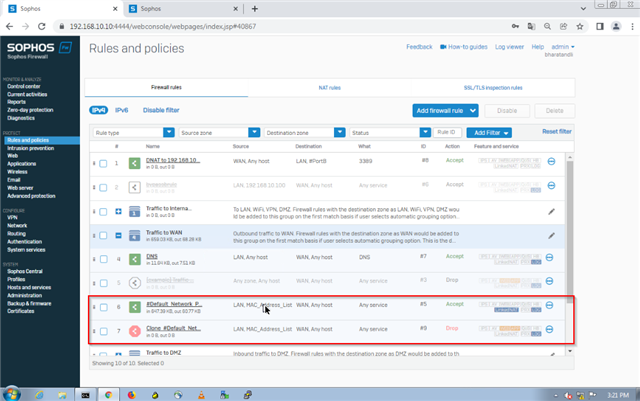This screenshot has height=401, width=640.
Task: Open Hosts and services in sidebar
Action: pos(29,287)
